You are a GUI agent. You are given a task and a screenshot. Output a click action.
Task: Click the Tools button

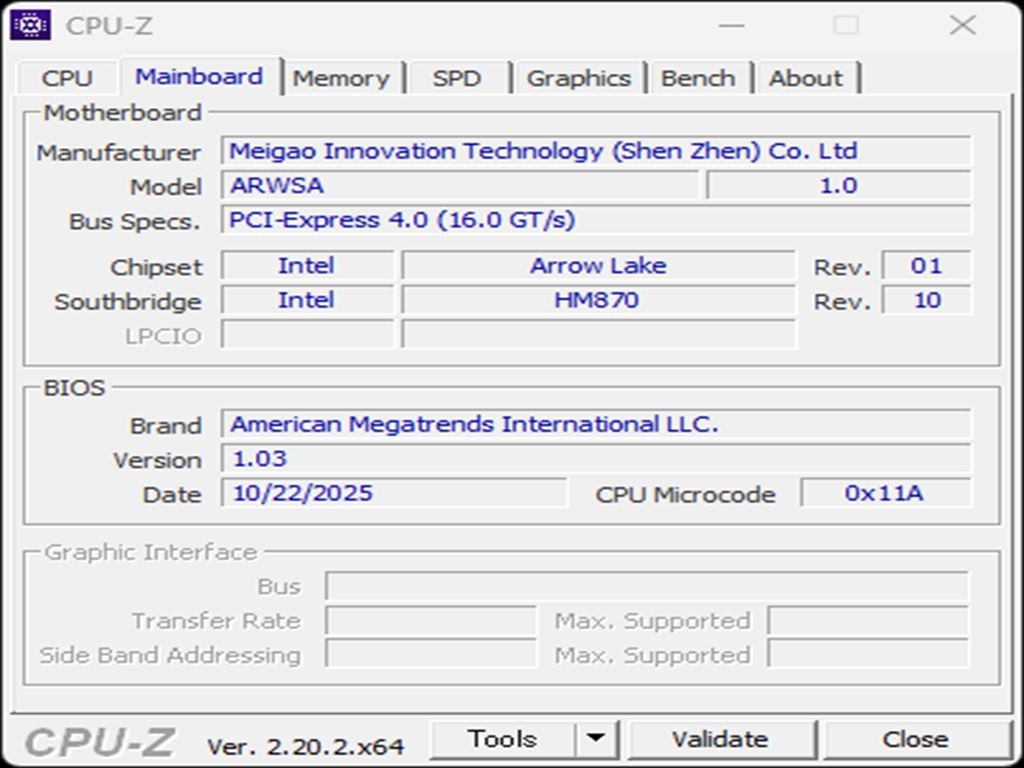(503, 739)
